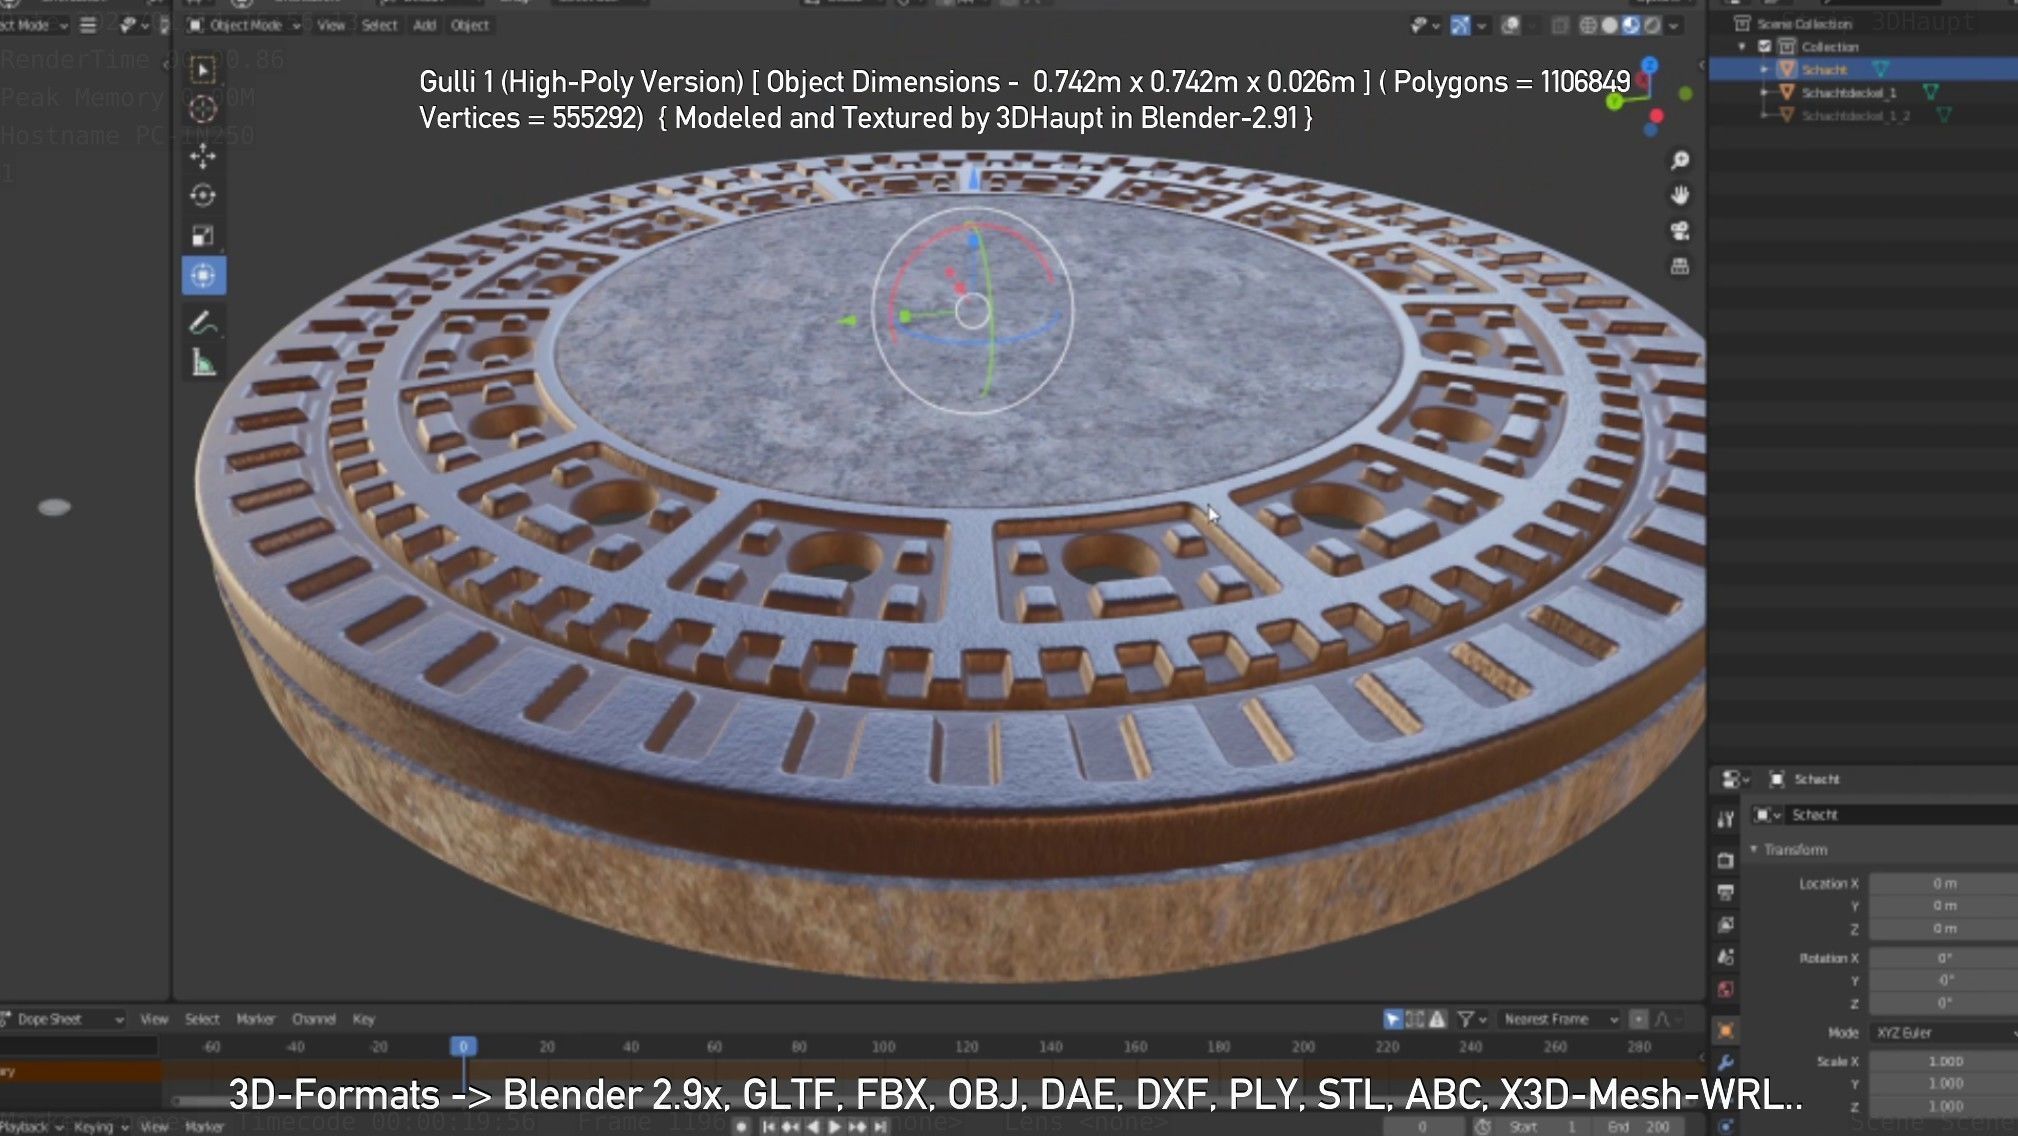Jump to the first frame
Viewport: 2018px width, 1136px height.
(x=769, y=1127)
